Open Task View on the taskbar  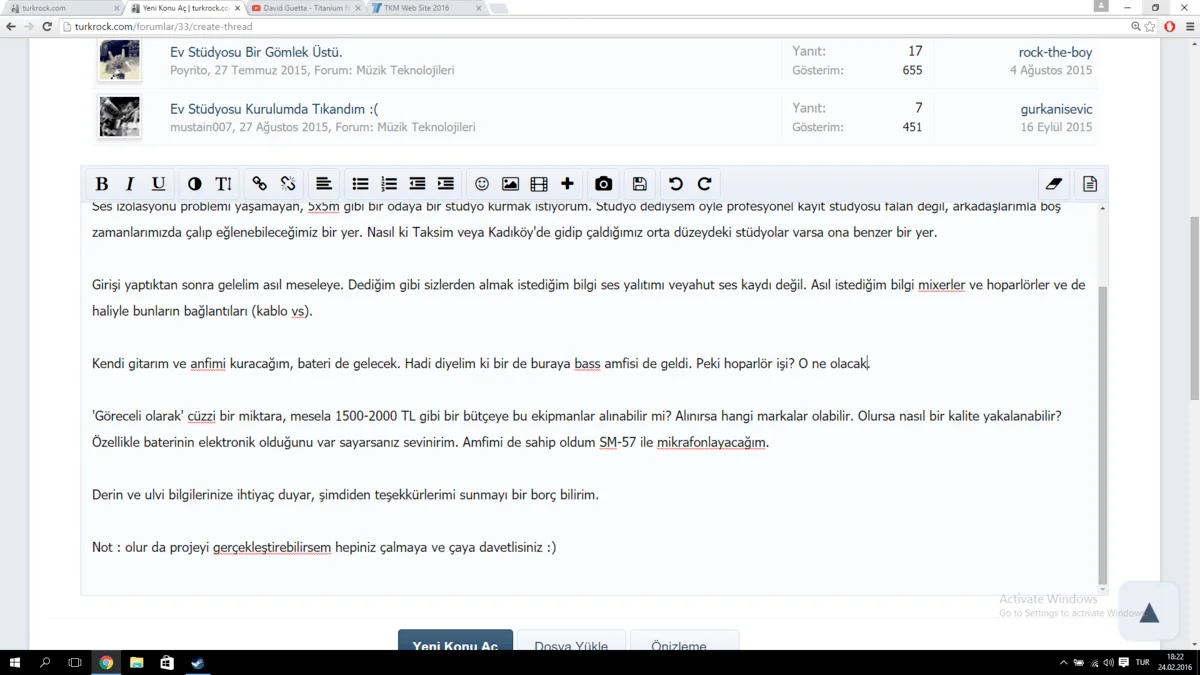[75, 663]
